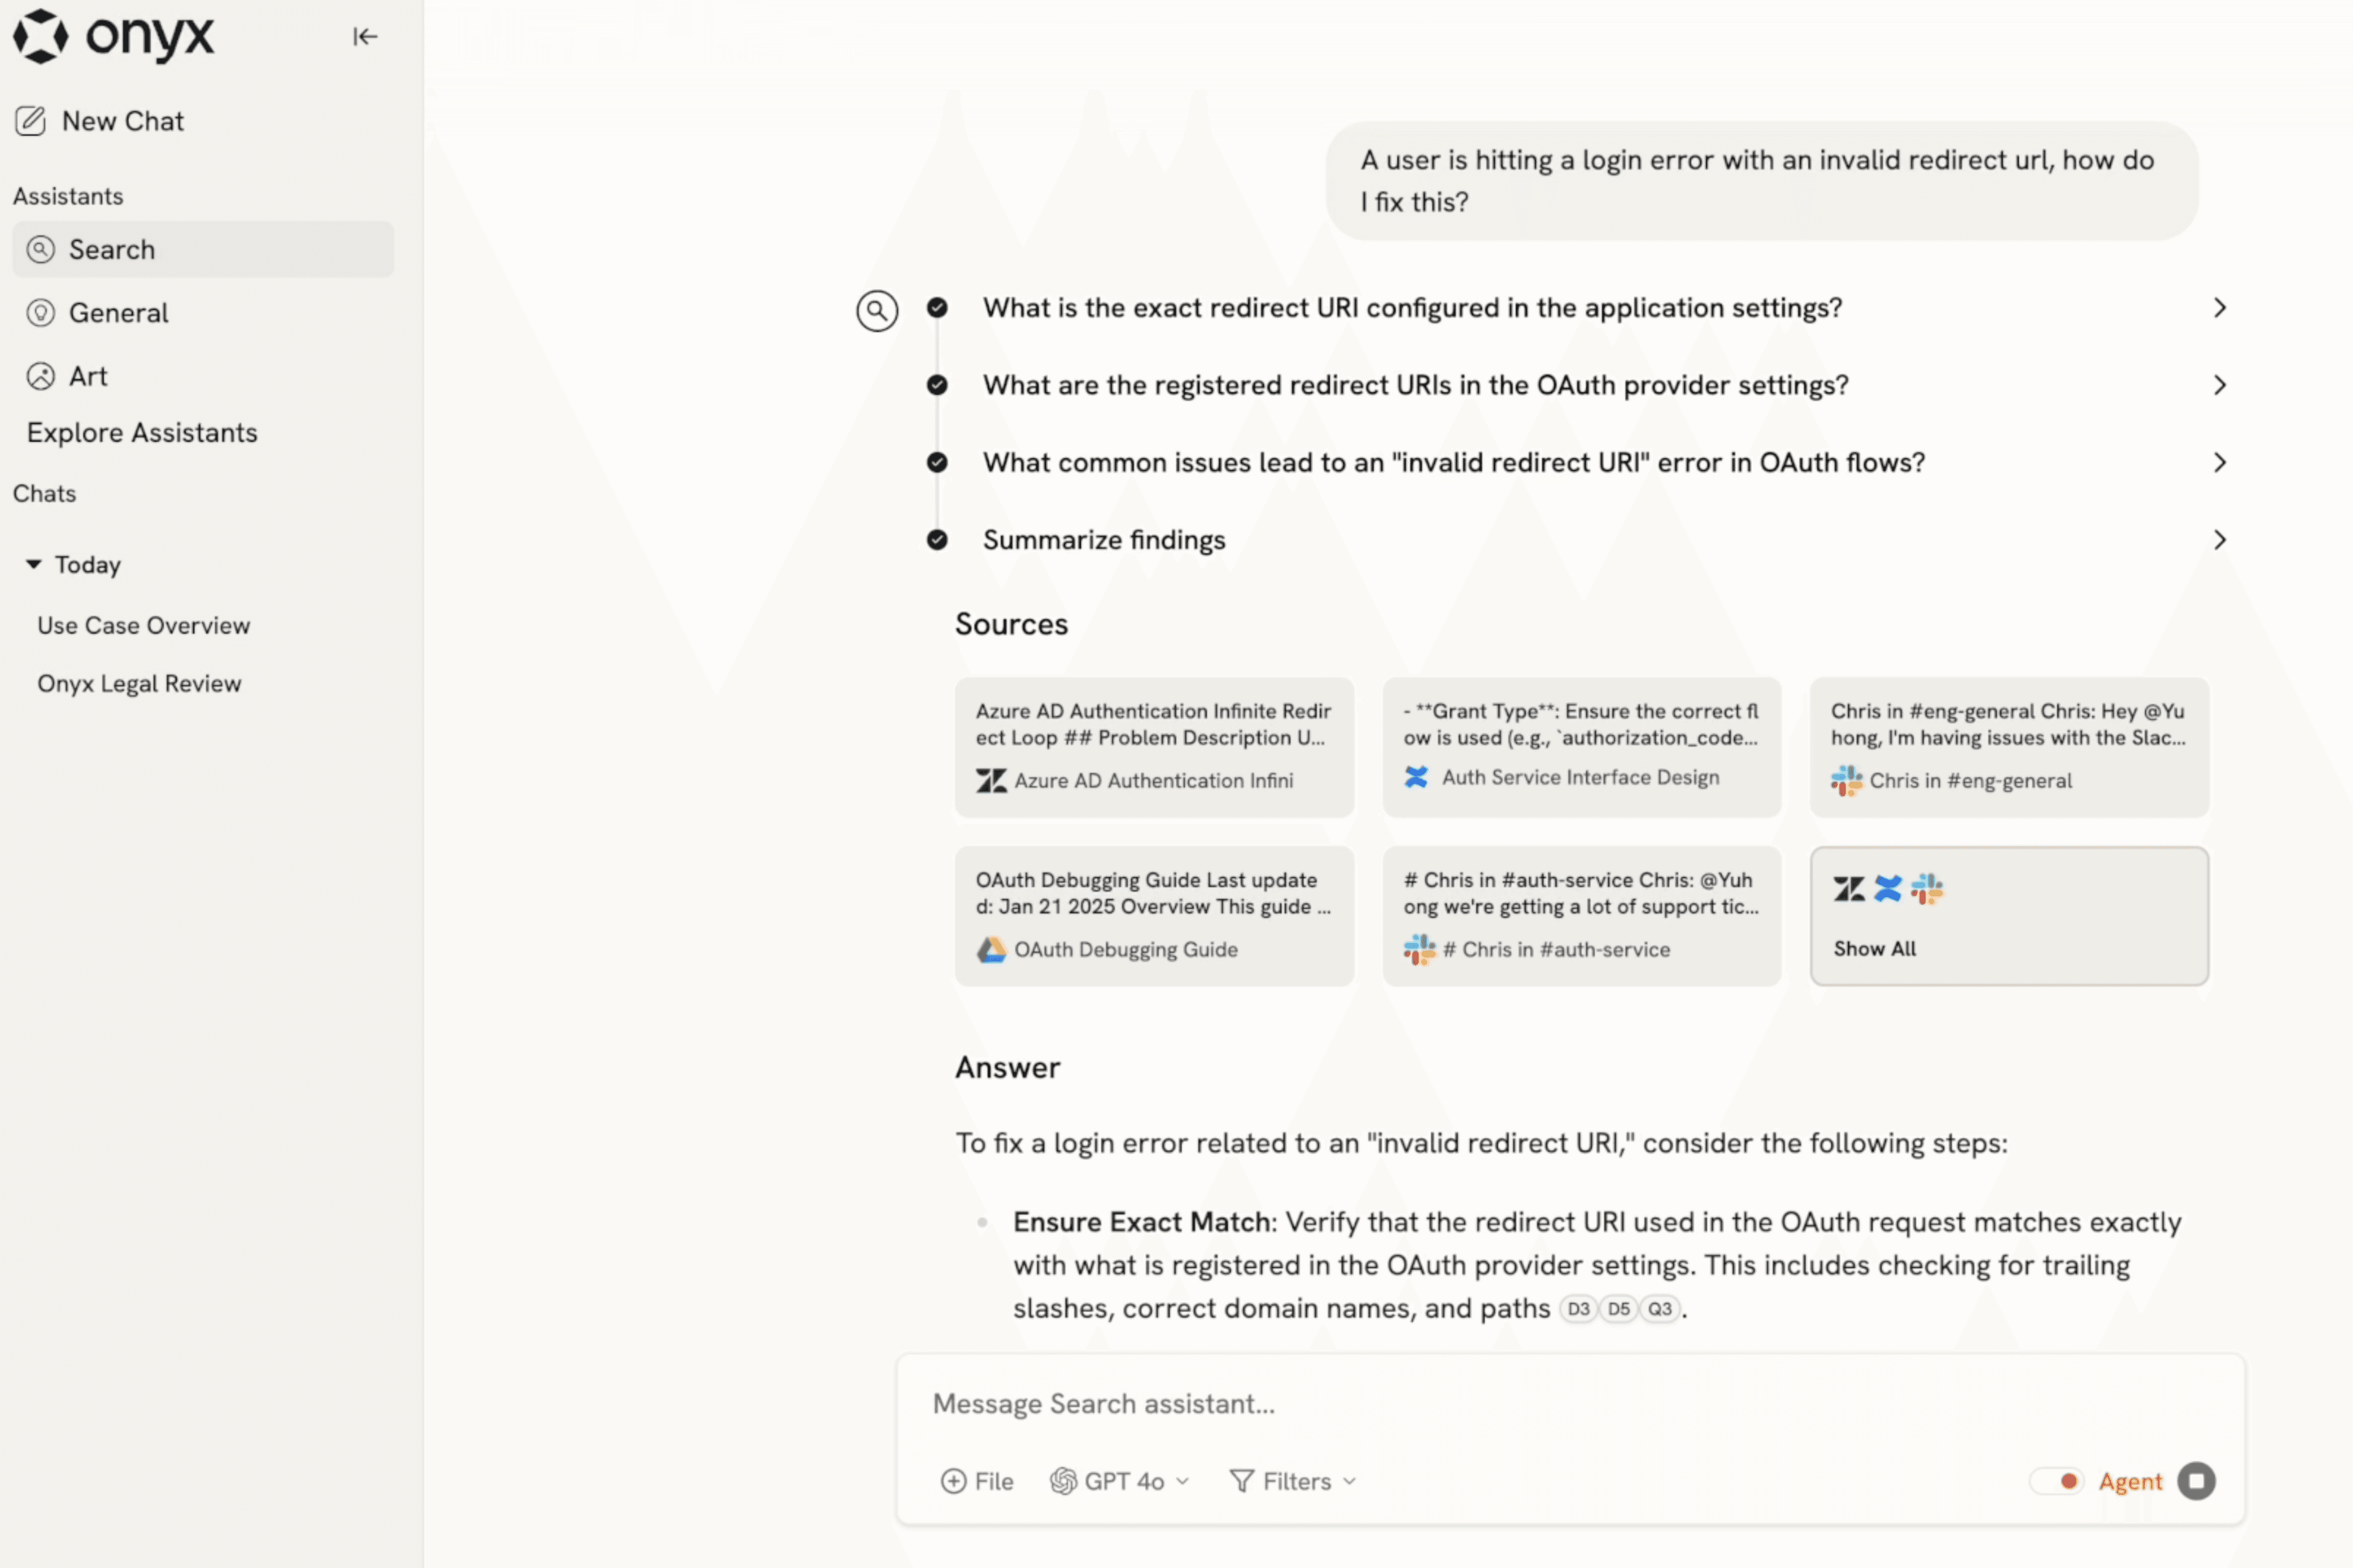Select the General assistant
This screenshot has height=1568, width=2353.
pos(118,313)
